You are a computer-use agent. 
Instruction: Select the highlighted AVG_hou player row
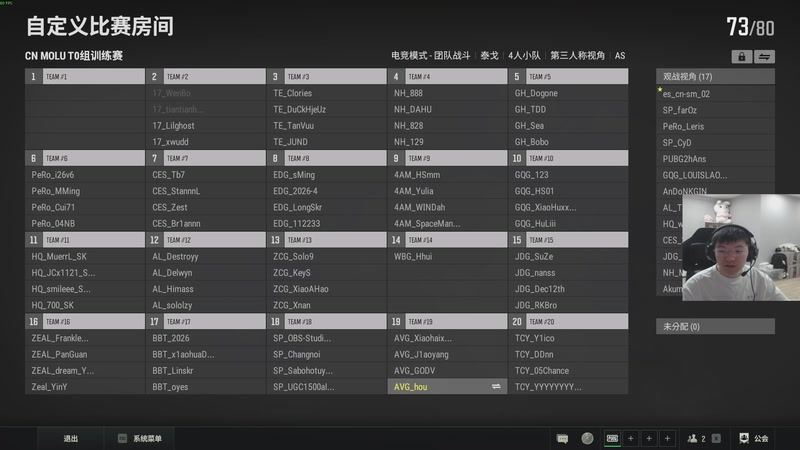(447, 387)
